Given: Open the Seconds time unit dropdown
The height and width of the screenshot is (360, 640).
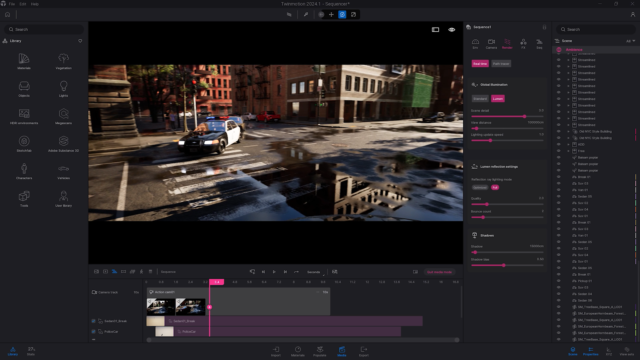Looking at the screenshot, I should pyautogui.click(x=316, y=272).
